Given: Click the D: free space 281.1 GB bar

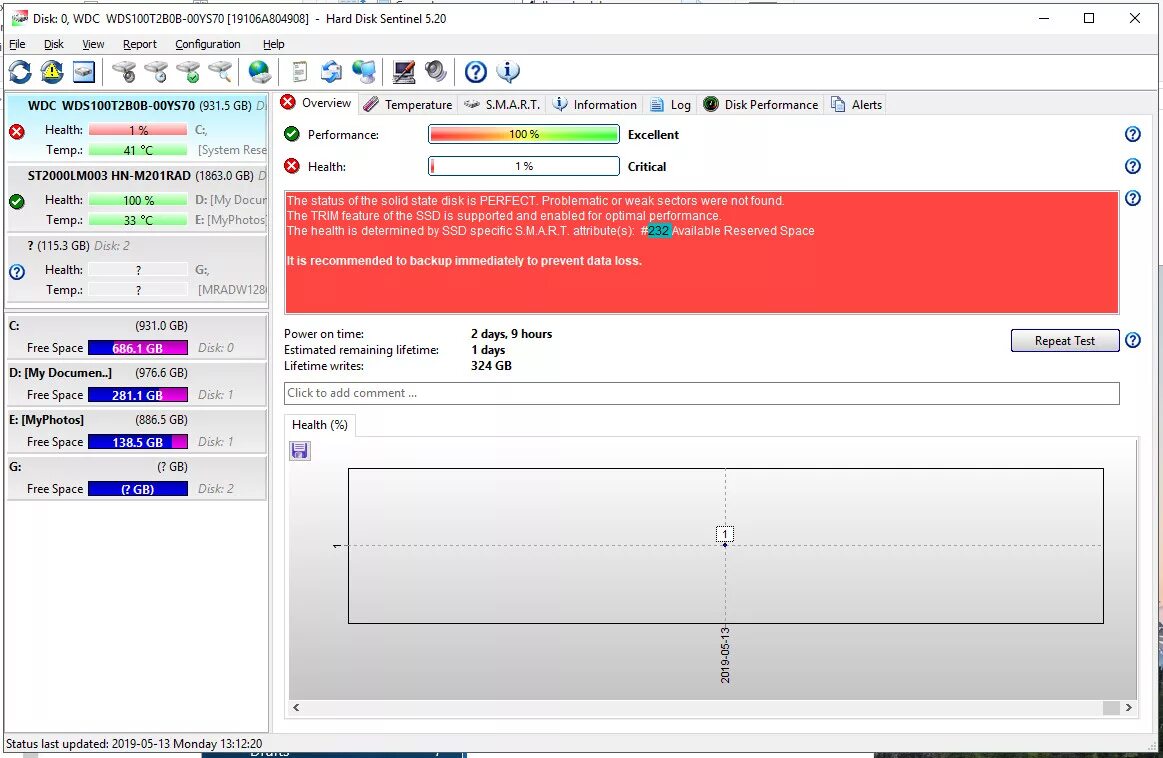Looking at the screenshot, I should 138,395.
